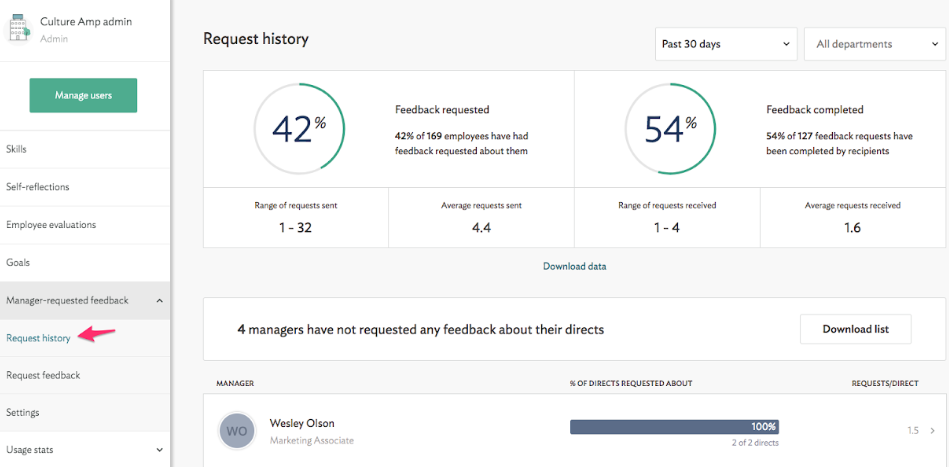Click the Culture Amp admin building icon
The height and width of the screenshot is (467, 949).
(x=18, y=29)
